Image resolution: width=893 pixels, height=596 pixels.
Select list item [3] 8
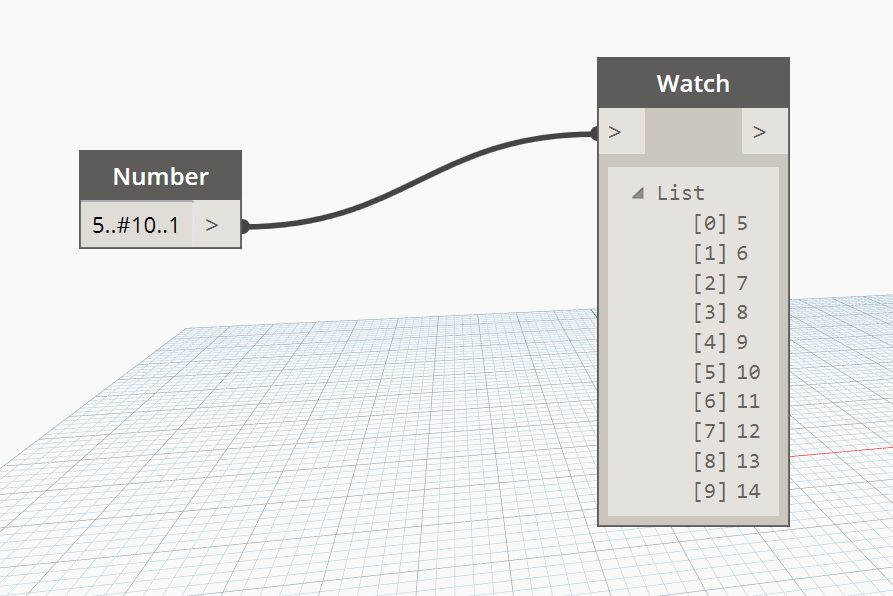[720, 312]
